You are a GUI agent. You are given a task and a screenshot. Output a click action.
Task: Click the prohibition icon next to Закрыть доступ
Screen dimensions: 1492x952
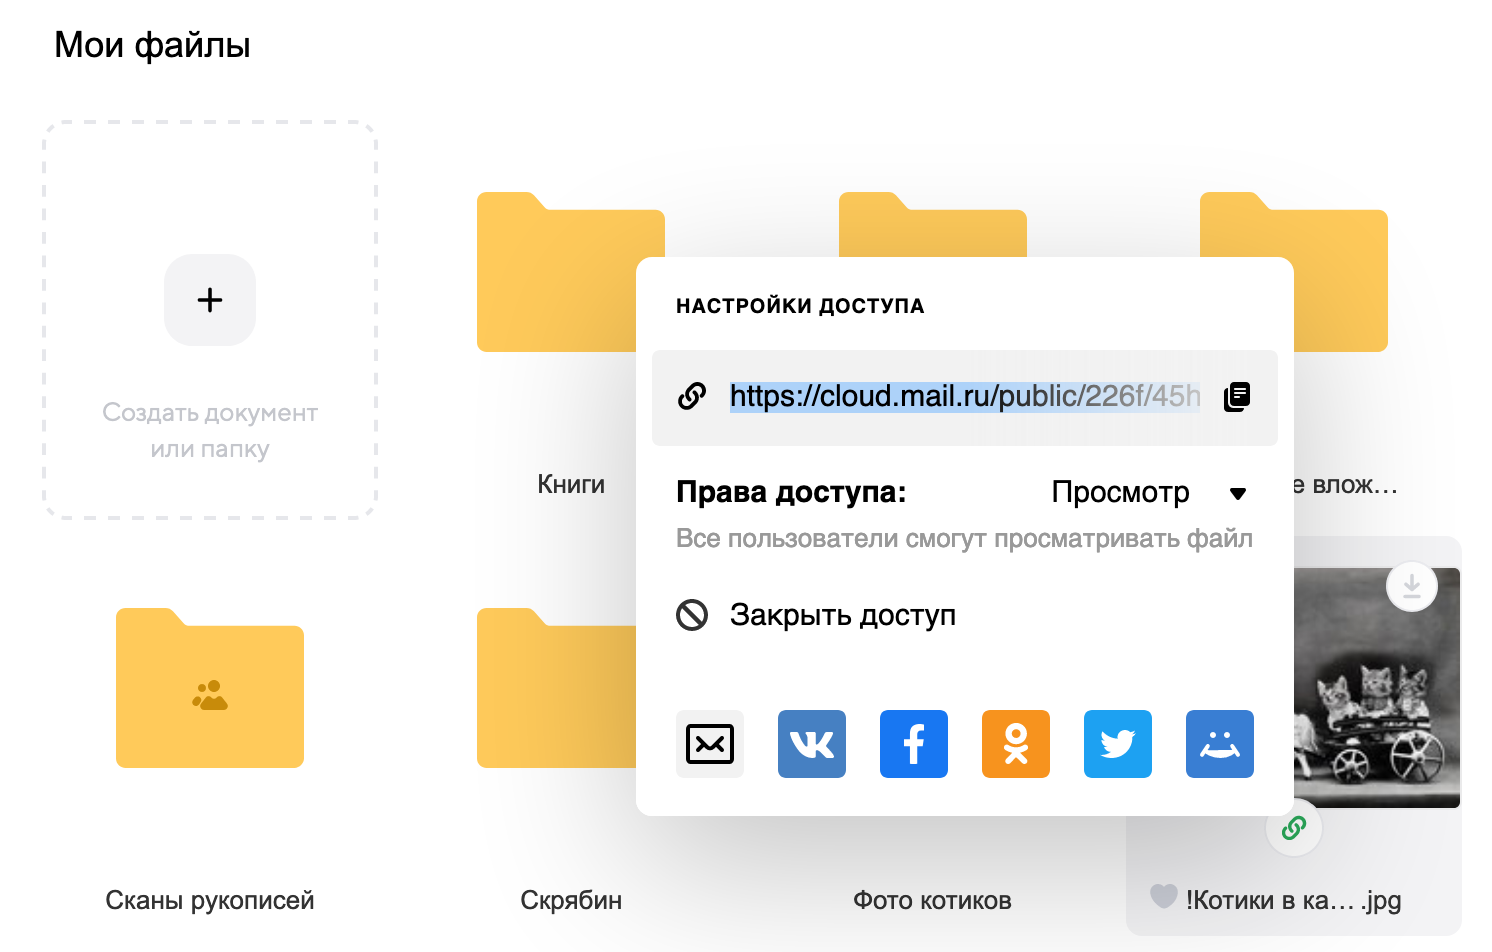692,614
